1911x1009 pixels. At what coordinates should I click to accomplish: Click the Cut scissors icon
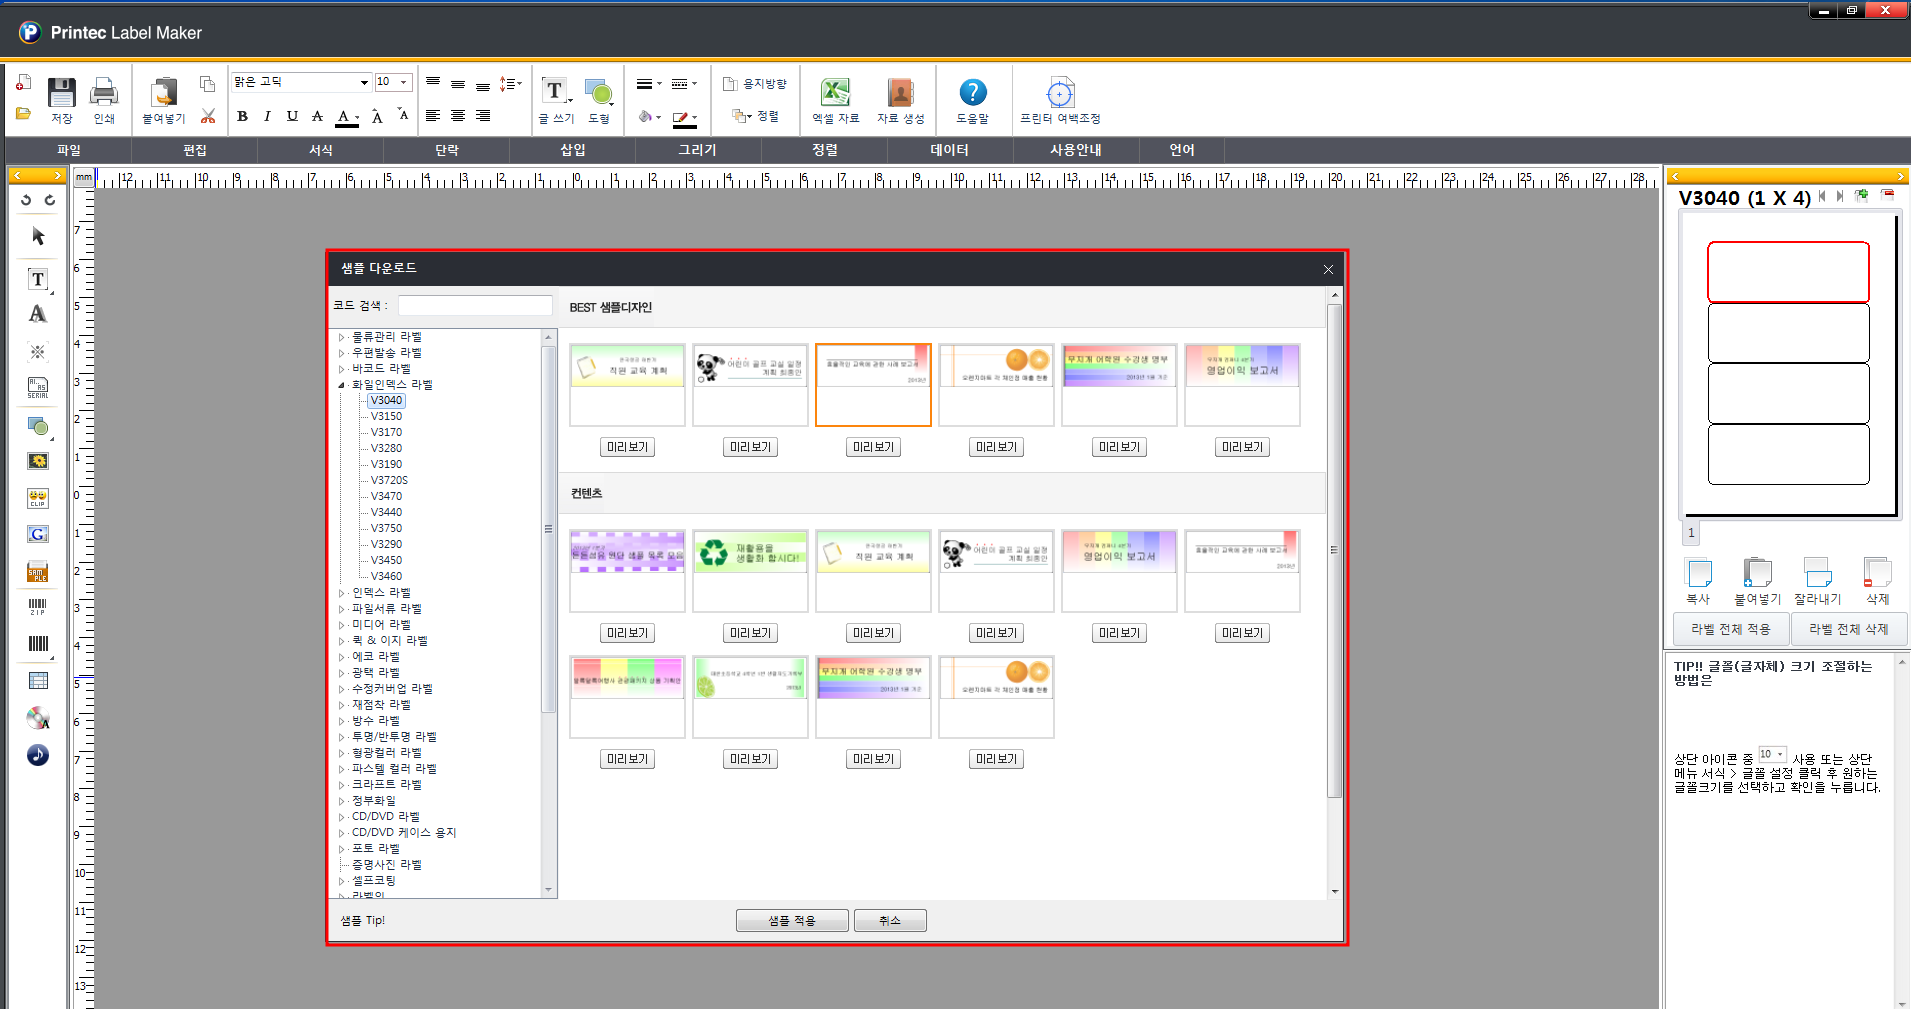tap(207, 116)
